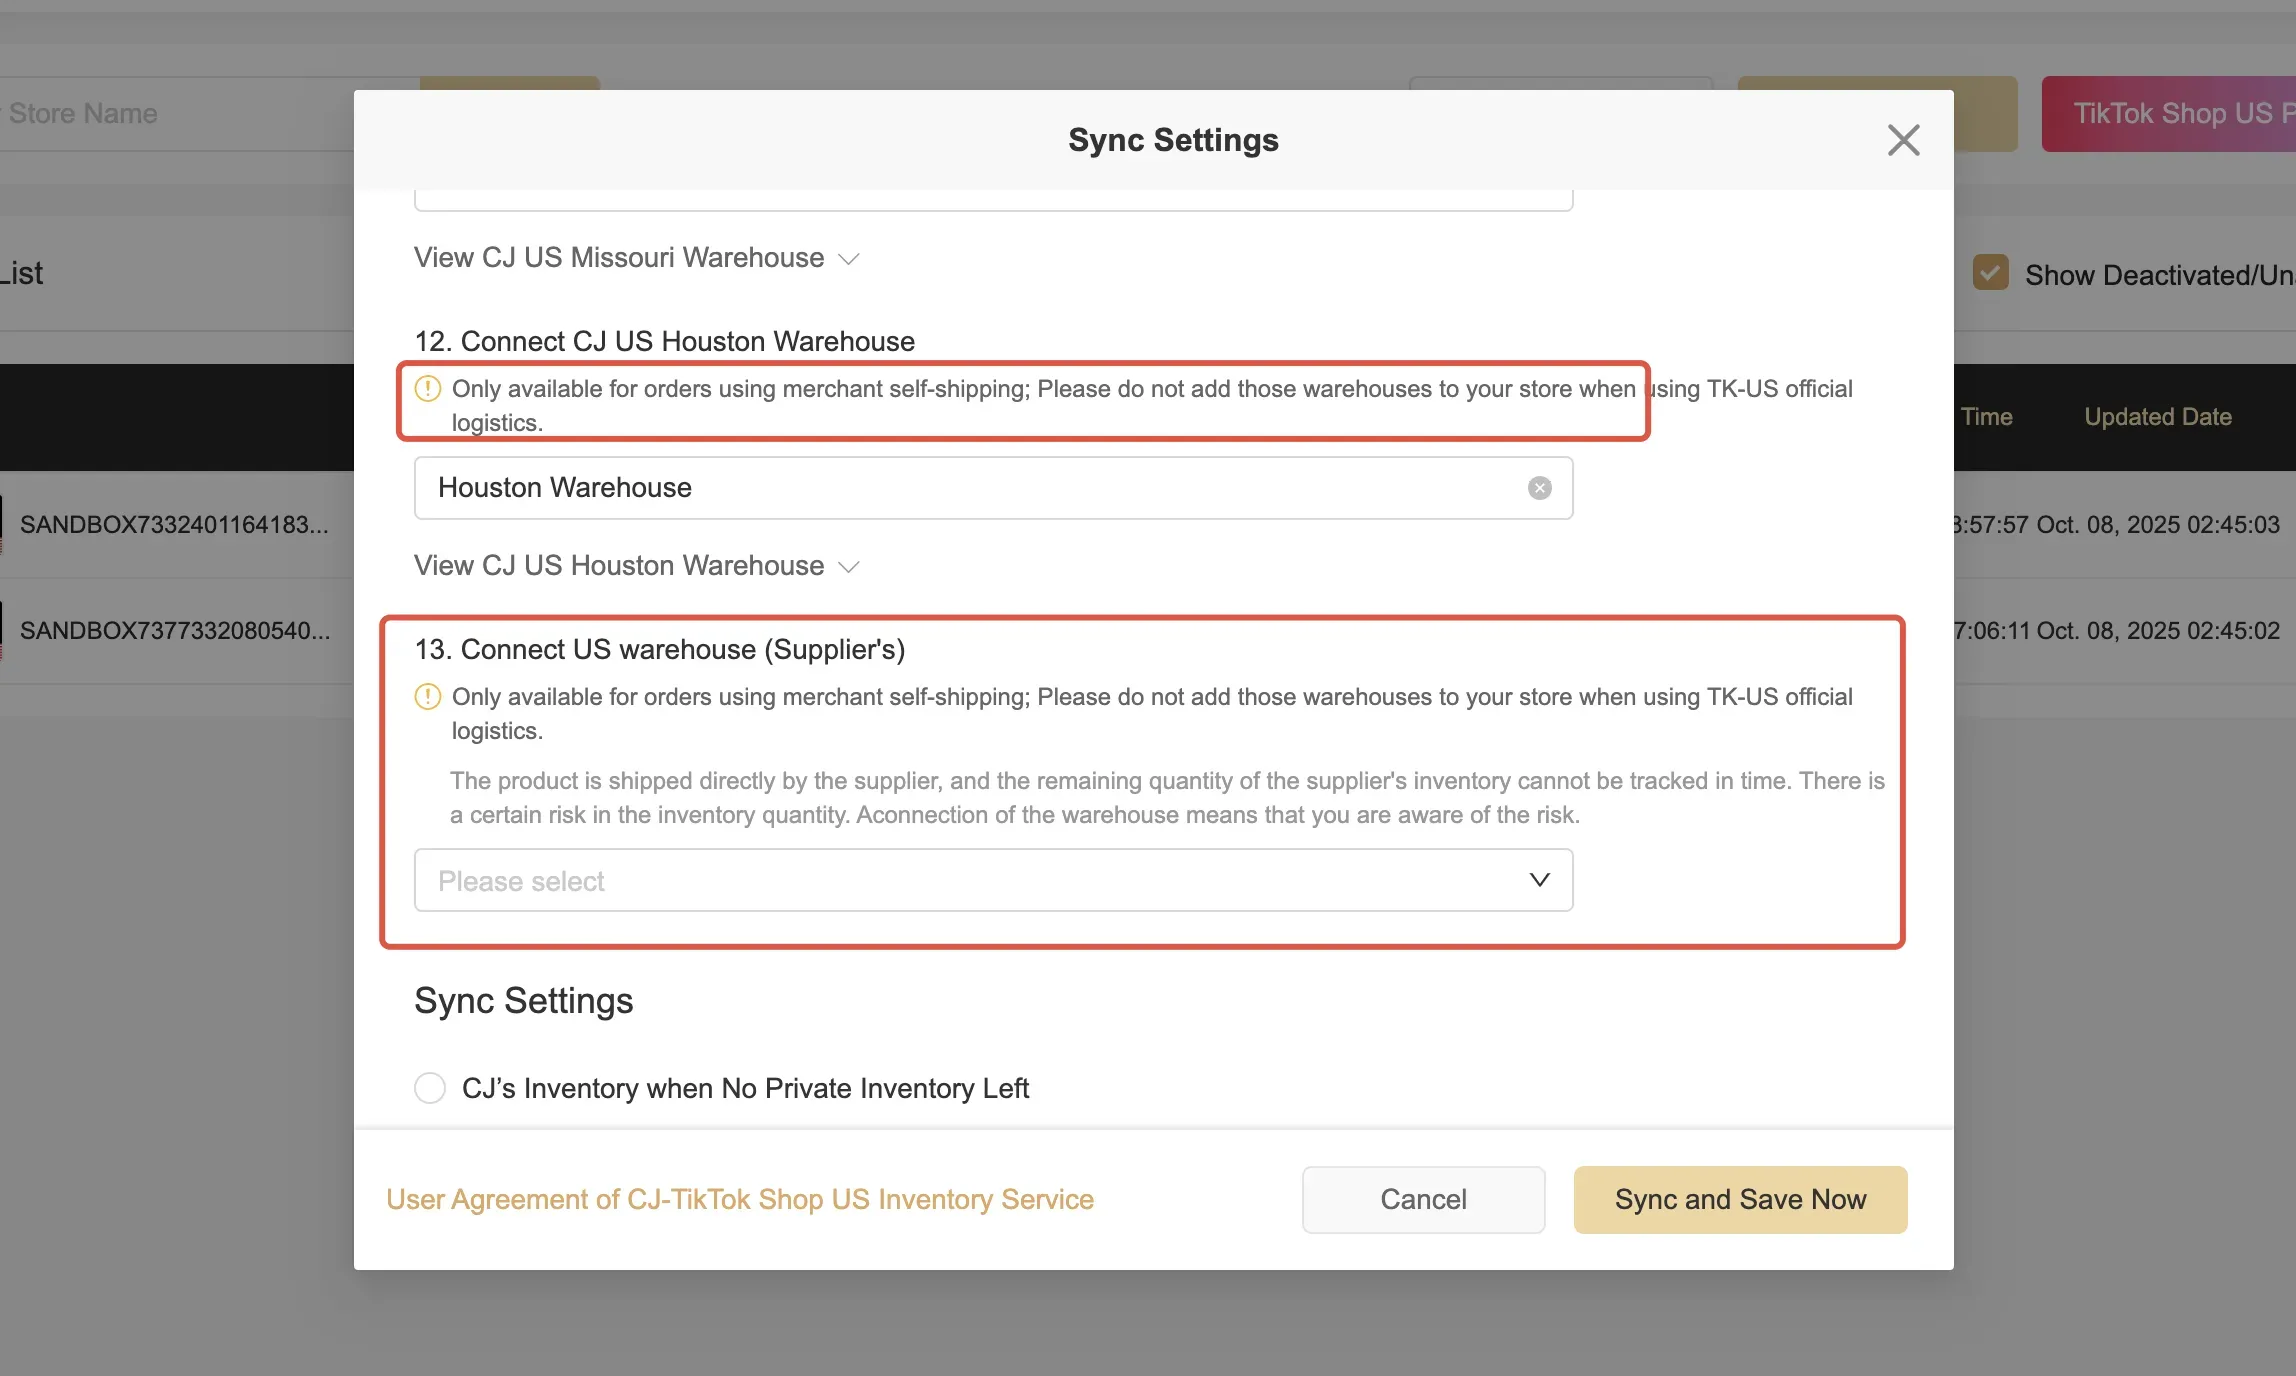Click warning icon under Supplier's warehouse heading
The width and height of the screenshot is (2296, 1376).
point(428,697)
